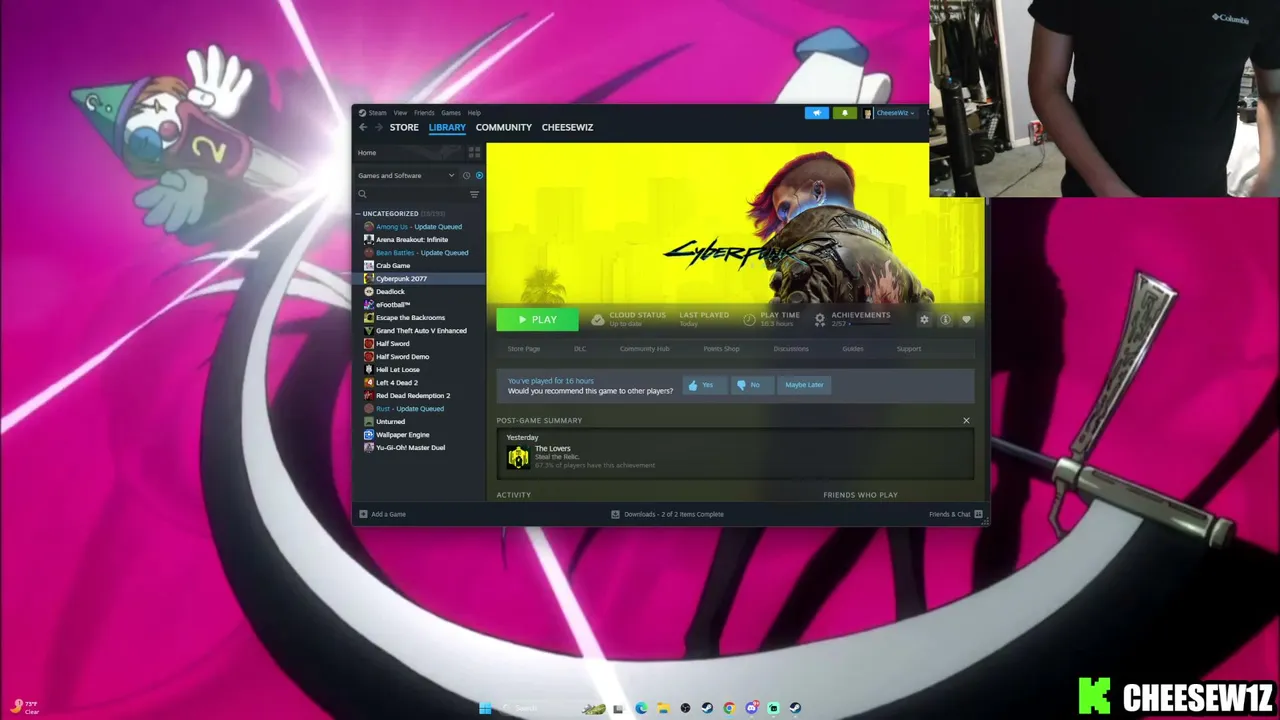Open the Discussions link
Screen dimensions: 1280x720
point(791,349)
